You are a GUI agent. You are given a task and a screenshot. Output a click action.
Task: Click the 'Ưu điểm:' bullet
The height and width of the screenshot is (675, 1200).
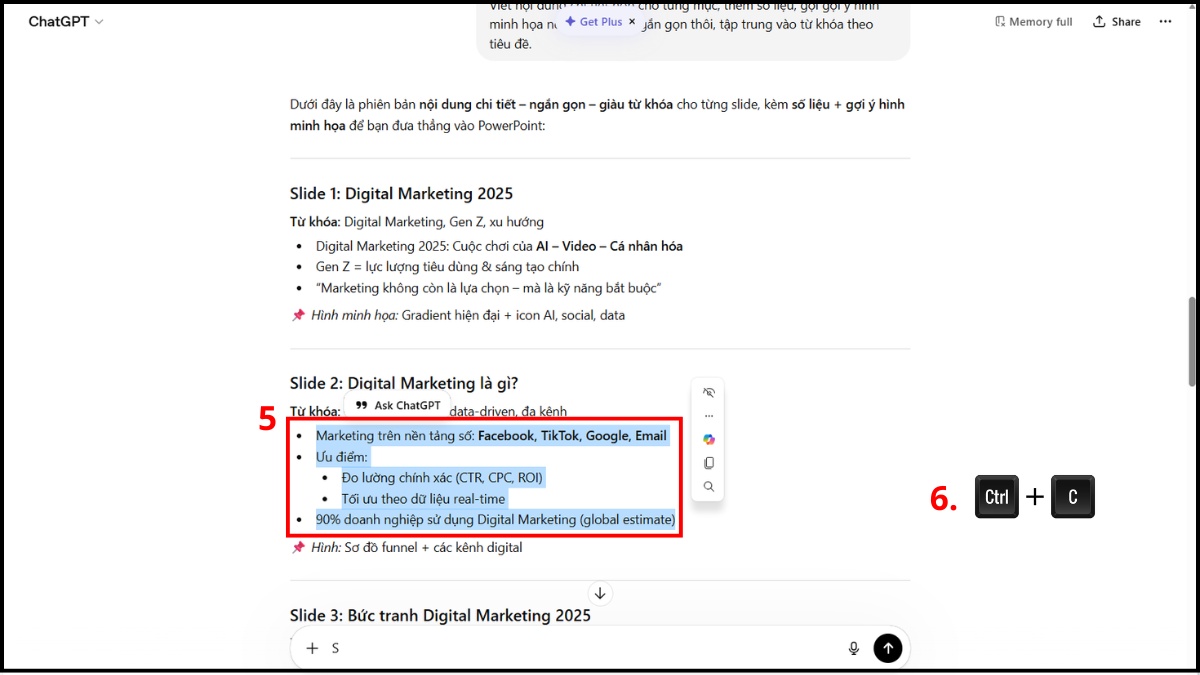(x=342, y=457)
